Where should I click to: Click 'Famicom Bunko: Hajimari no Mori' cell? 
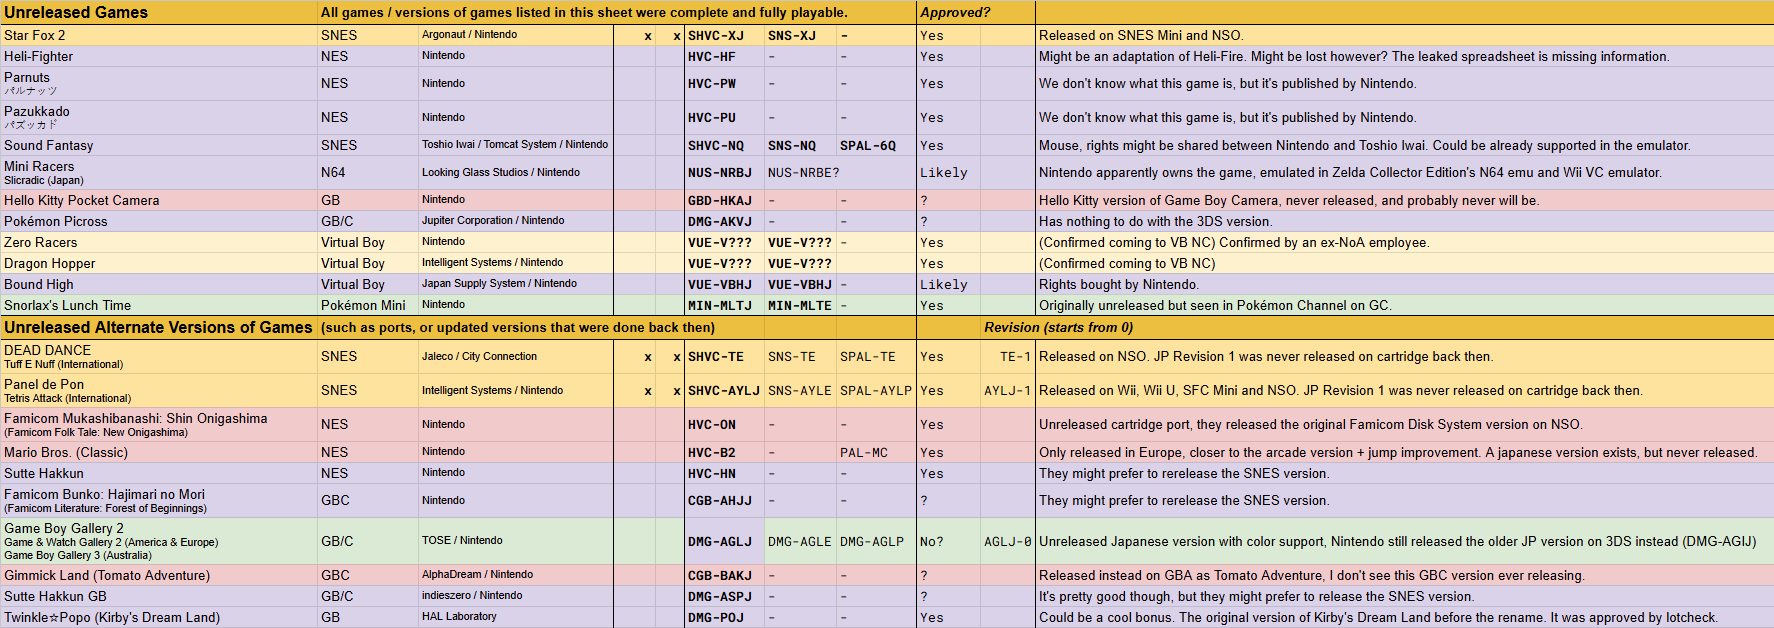[159, 500]
